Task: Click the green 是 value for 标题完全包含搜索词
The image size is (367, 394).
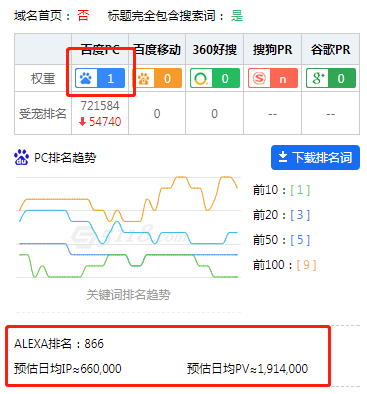Action: [237, 15]
